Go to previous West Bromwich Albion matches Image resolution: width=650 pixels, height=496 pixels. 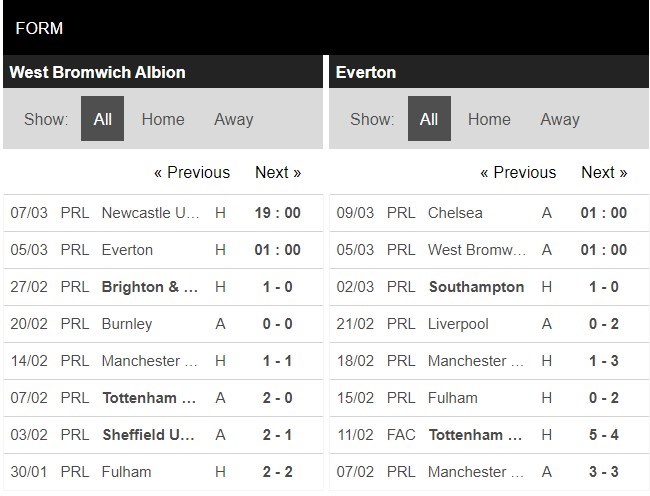[x=192, y=172]
